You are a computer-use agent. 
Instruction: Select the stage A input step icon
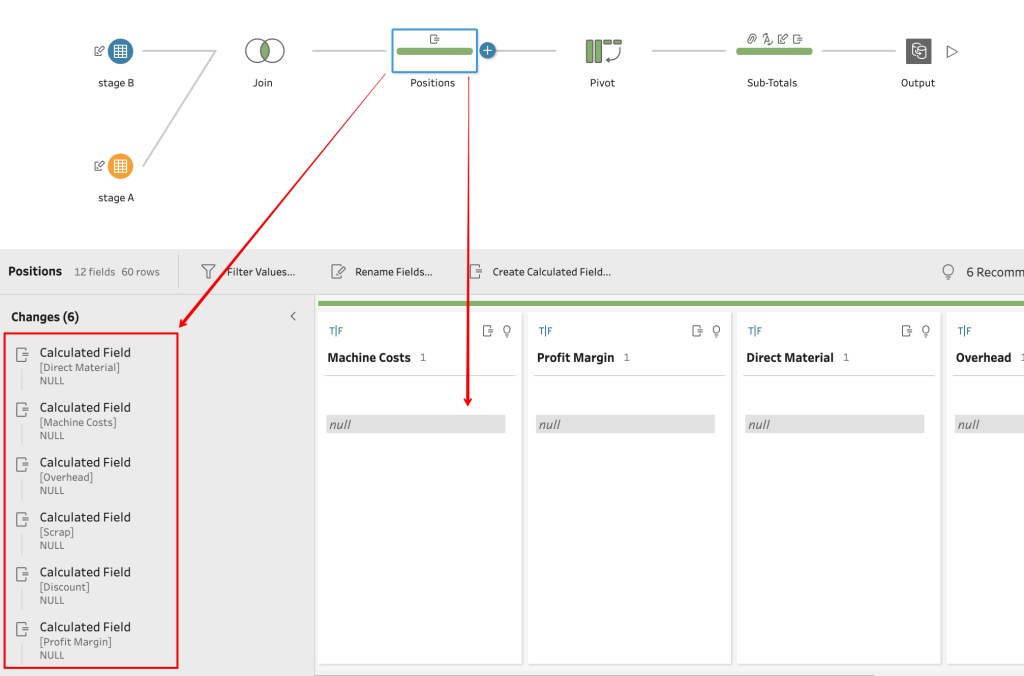120,166
